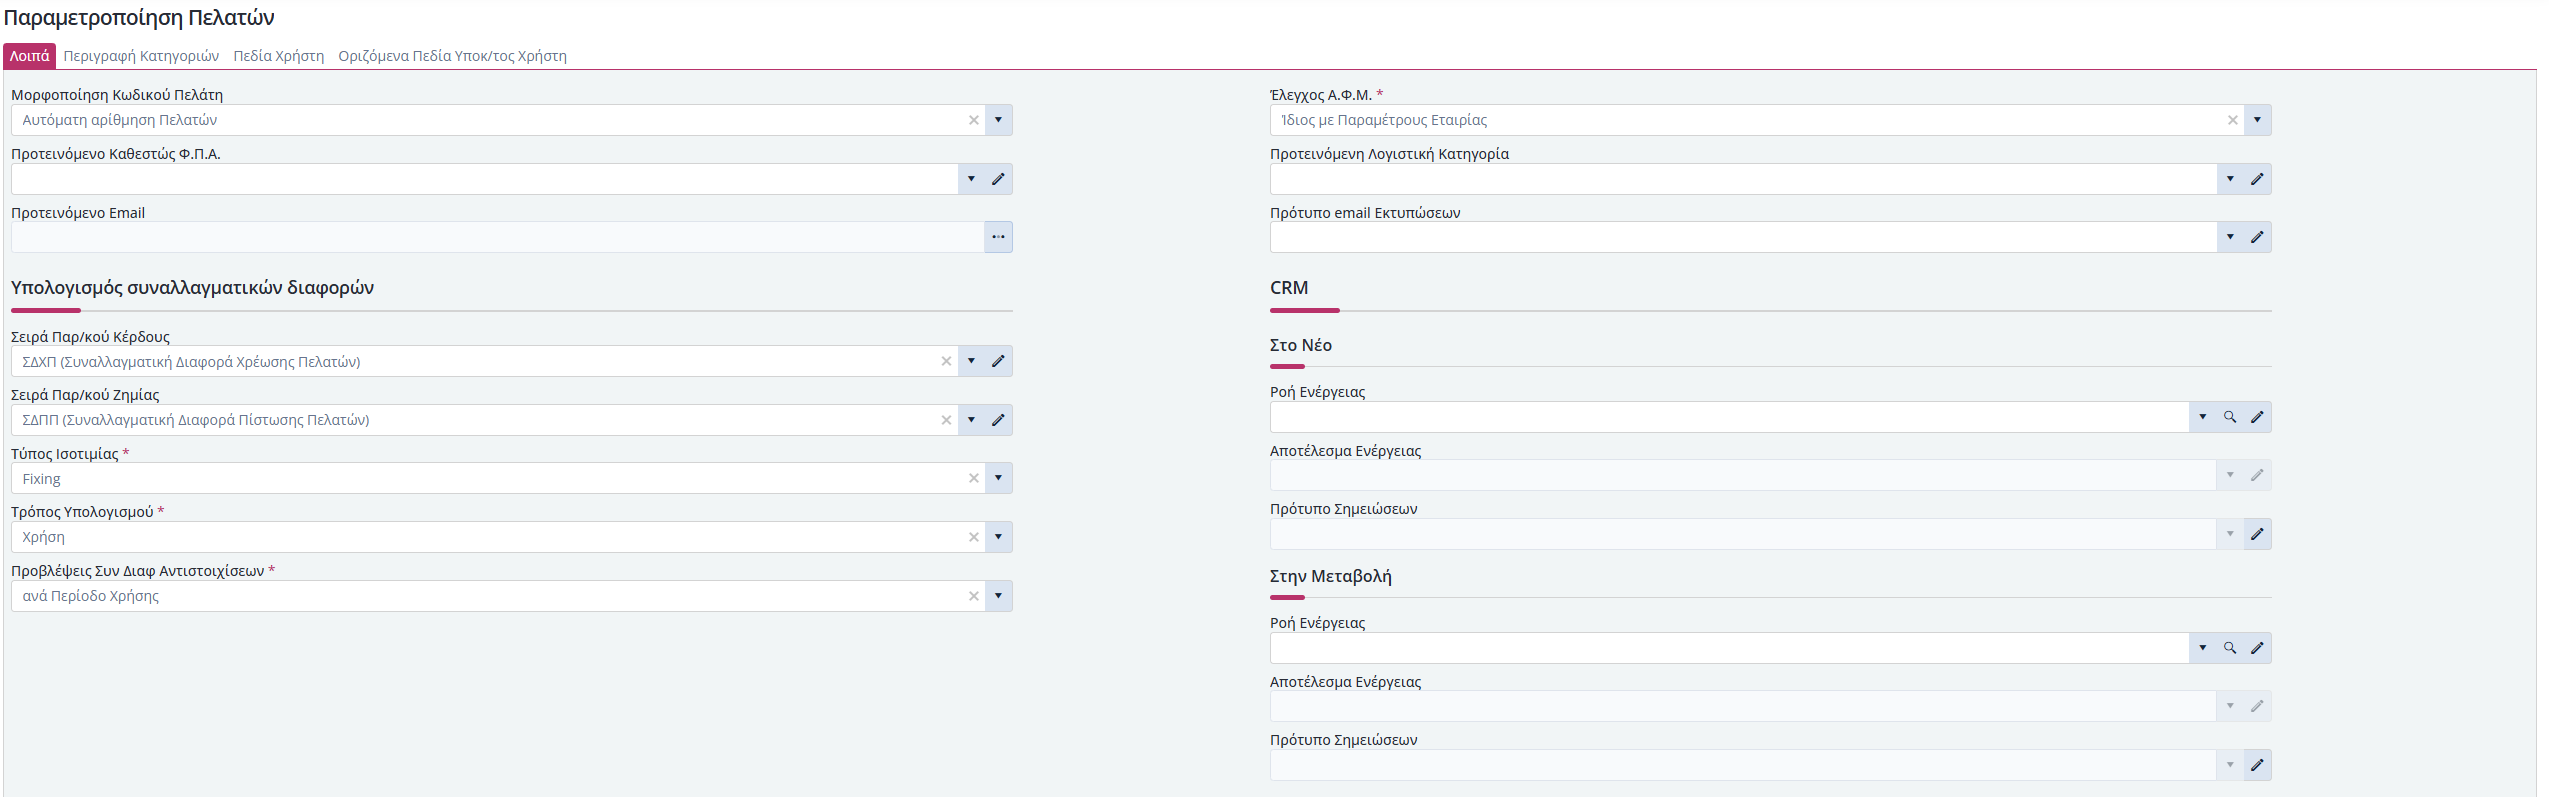Expand the Προτεινόμενο Καθεστώς Φ.Π.Α. dropdown
The image size is (2549, 797).
[971, 179]
